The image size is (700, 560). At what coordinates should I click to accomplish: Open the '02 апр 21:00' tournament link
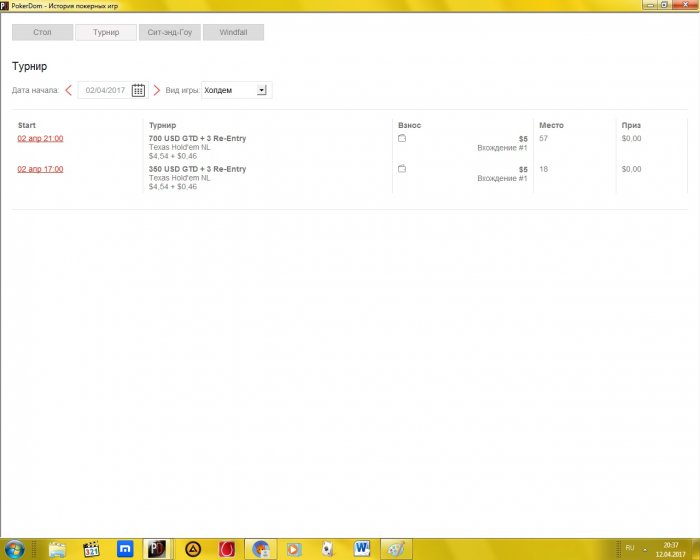click(40, 139)
